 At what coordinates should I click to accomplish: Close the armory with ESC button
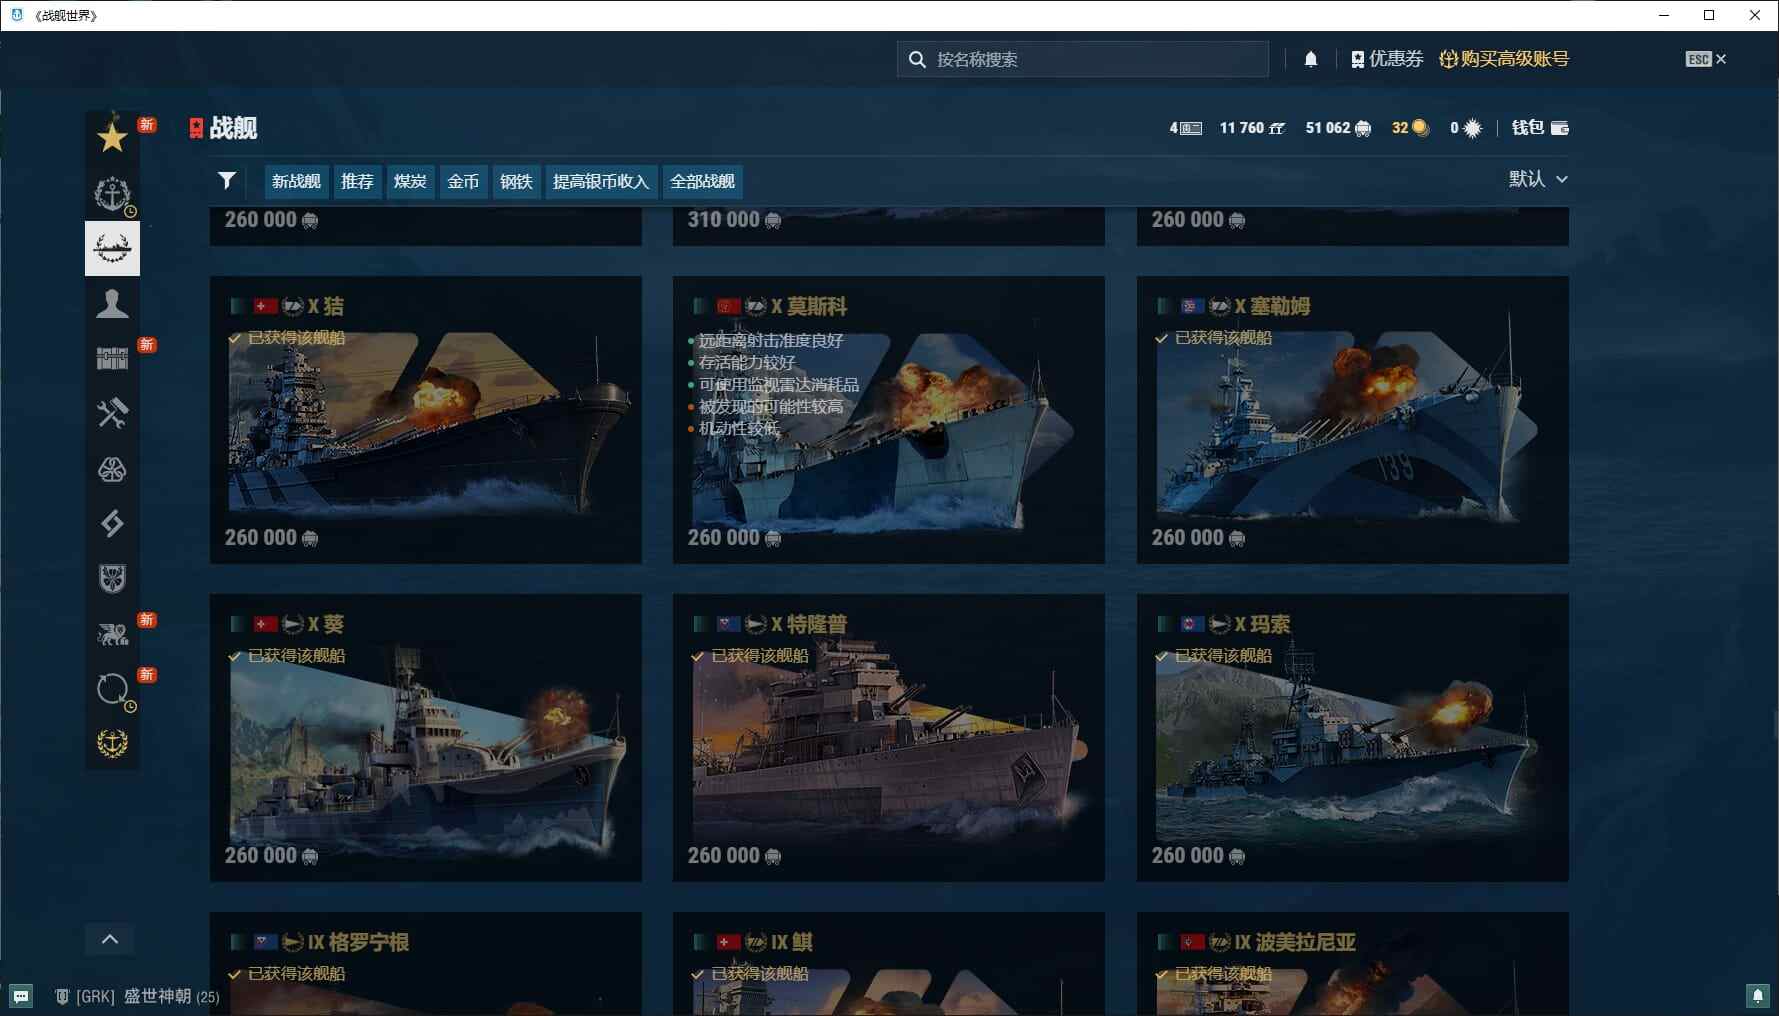click(x=1706, y=59)
